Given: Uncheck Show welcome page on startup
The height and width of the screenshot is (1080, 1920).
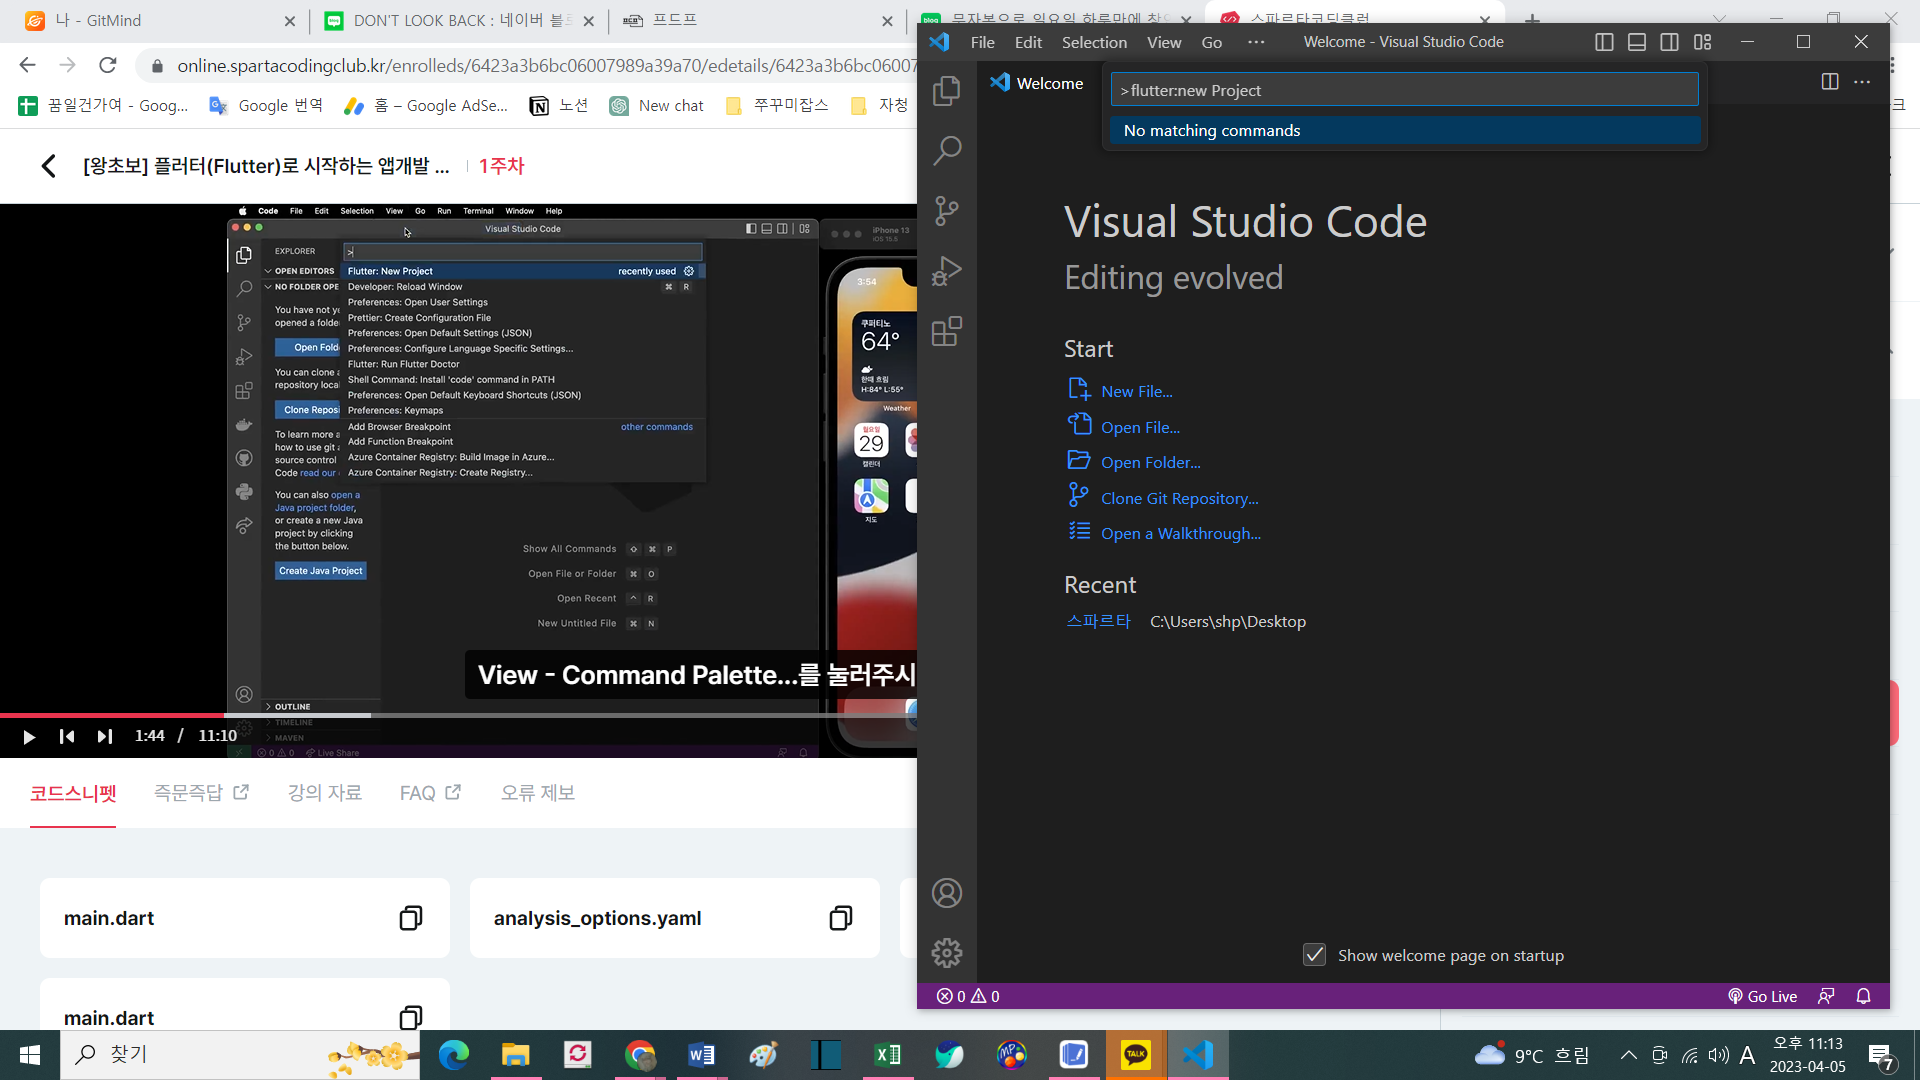Looking at the screenshot, I should point(1314,955).
